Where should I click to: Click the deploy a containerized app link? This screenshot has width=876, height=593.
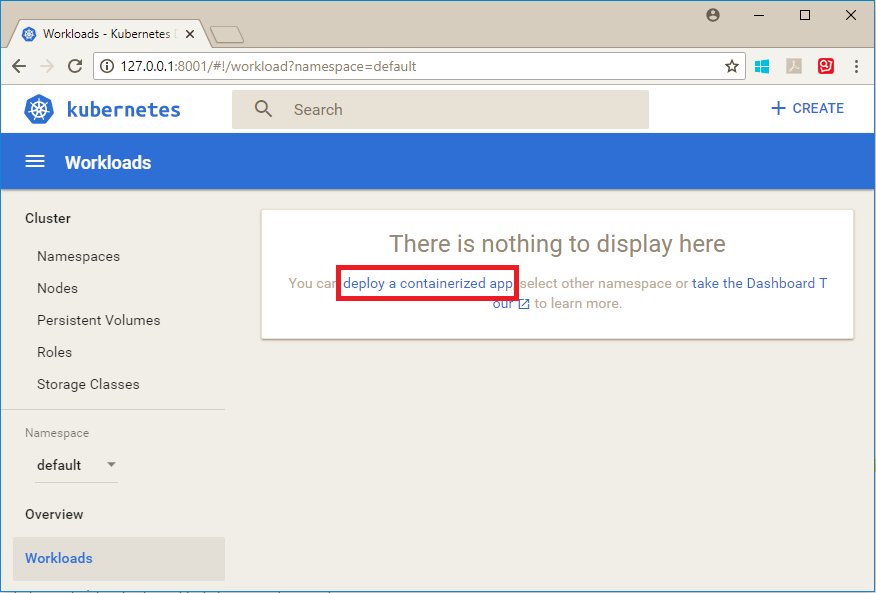tap(428, 283)
